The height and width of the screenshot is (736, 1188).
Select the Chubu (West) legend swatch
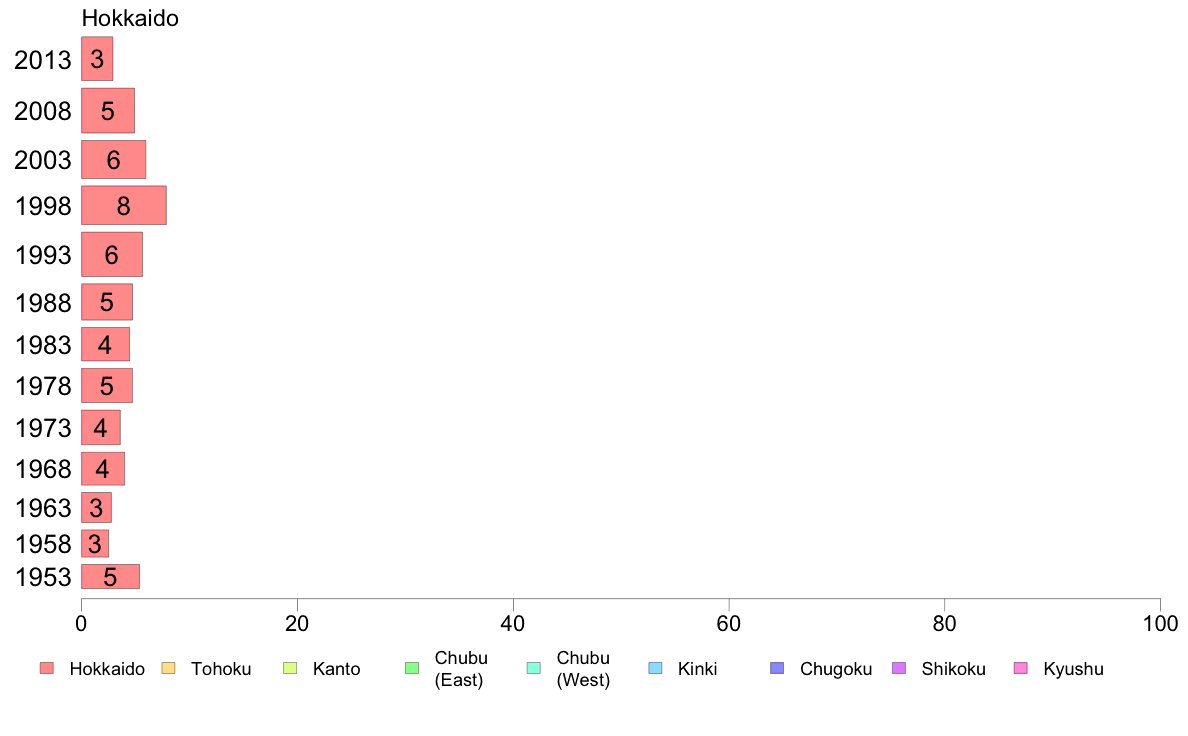click(x=533, y=668)
